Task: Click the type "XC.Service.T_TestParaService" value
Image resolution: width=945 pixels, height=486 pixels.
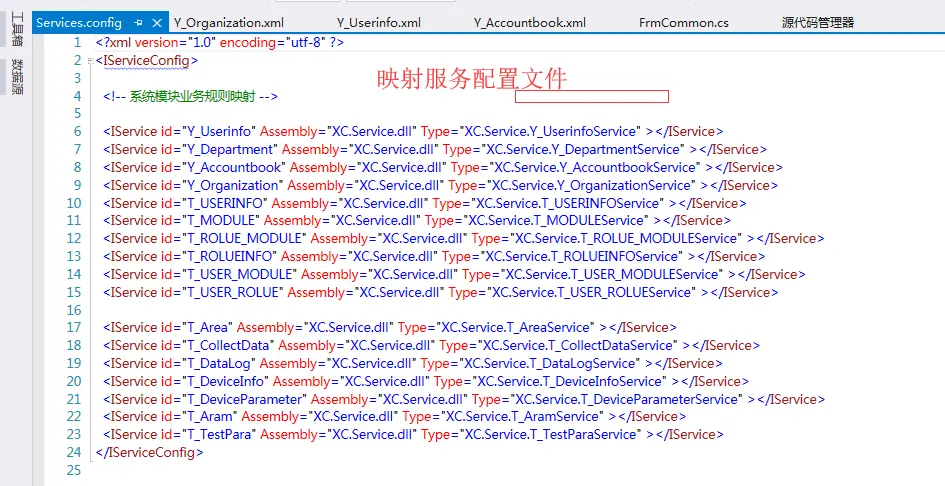Action: coord(551,434)
